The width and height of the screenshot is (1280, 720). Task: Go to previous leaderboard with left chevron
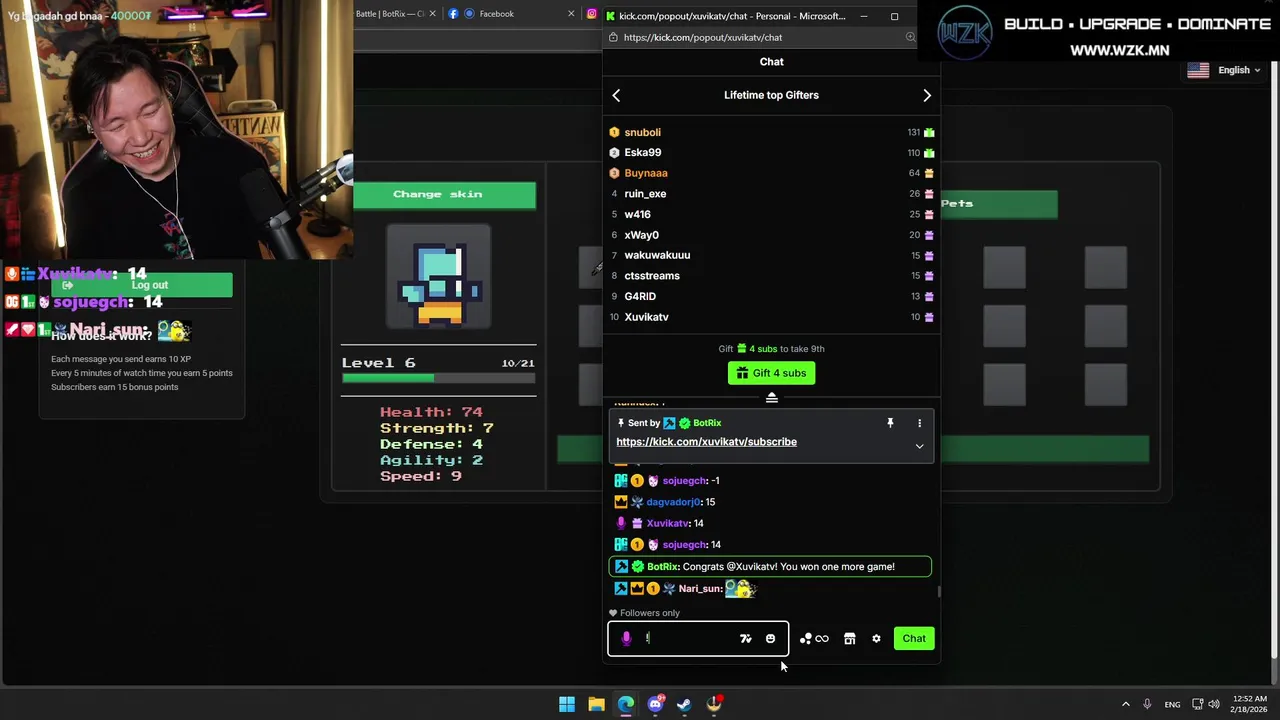[x=616, y=95]
